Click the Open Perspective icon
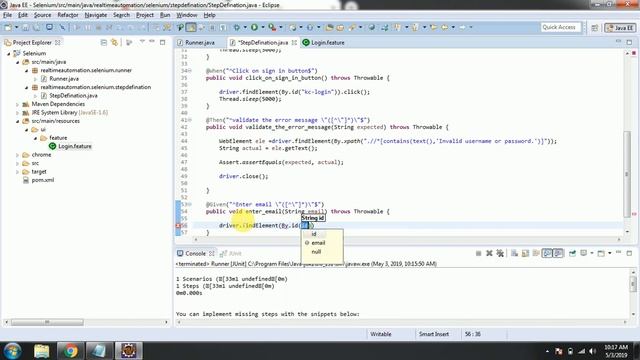The width and height of the screenshot is (640, 360). (x=594, y=27)
